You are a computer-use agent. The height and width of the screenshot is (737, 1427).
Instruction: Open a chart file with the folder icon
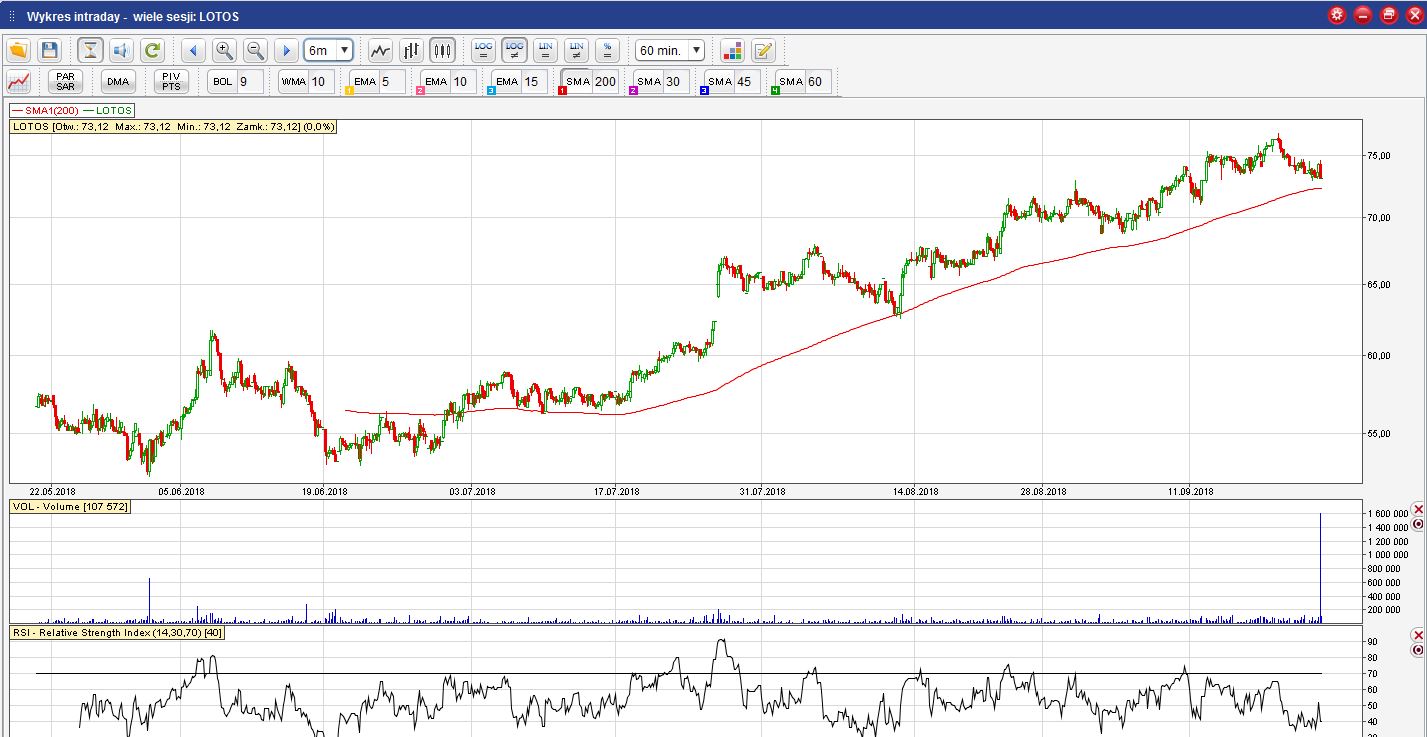(19, 50)
